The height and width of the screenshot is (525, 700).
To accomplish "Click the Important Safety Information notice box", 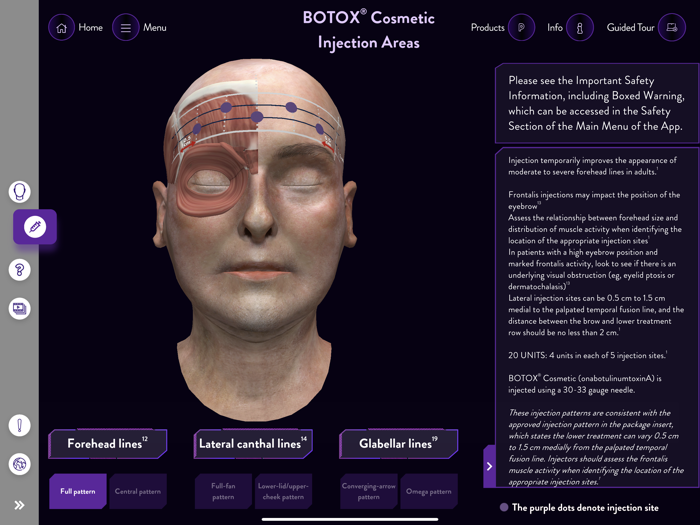I will [x=596, y=104].
